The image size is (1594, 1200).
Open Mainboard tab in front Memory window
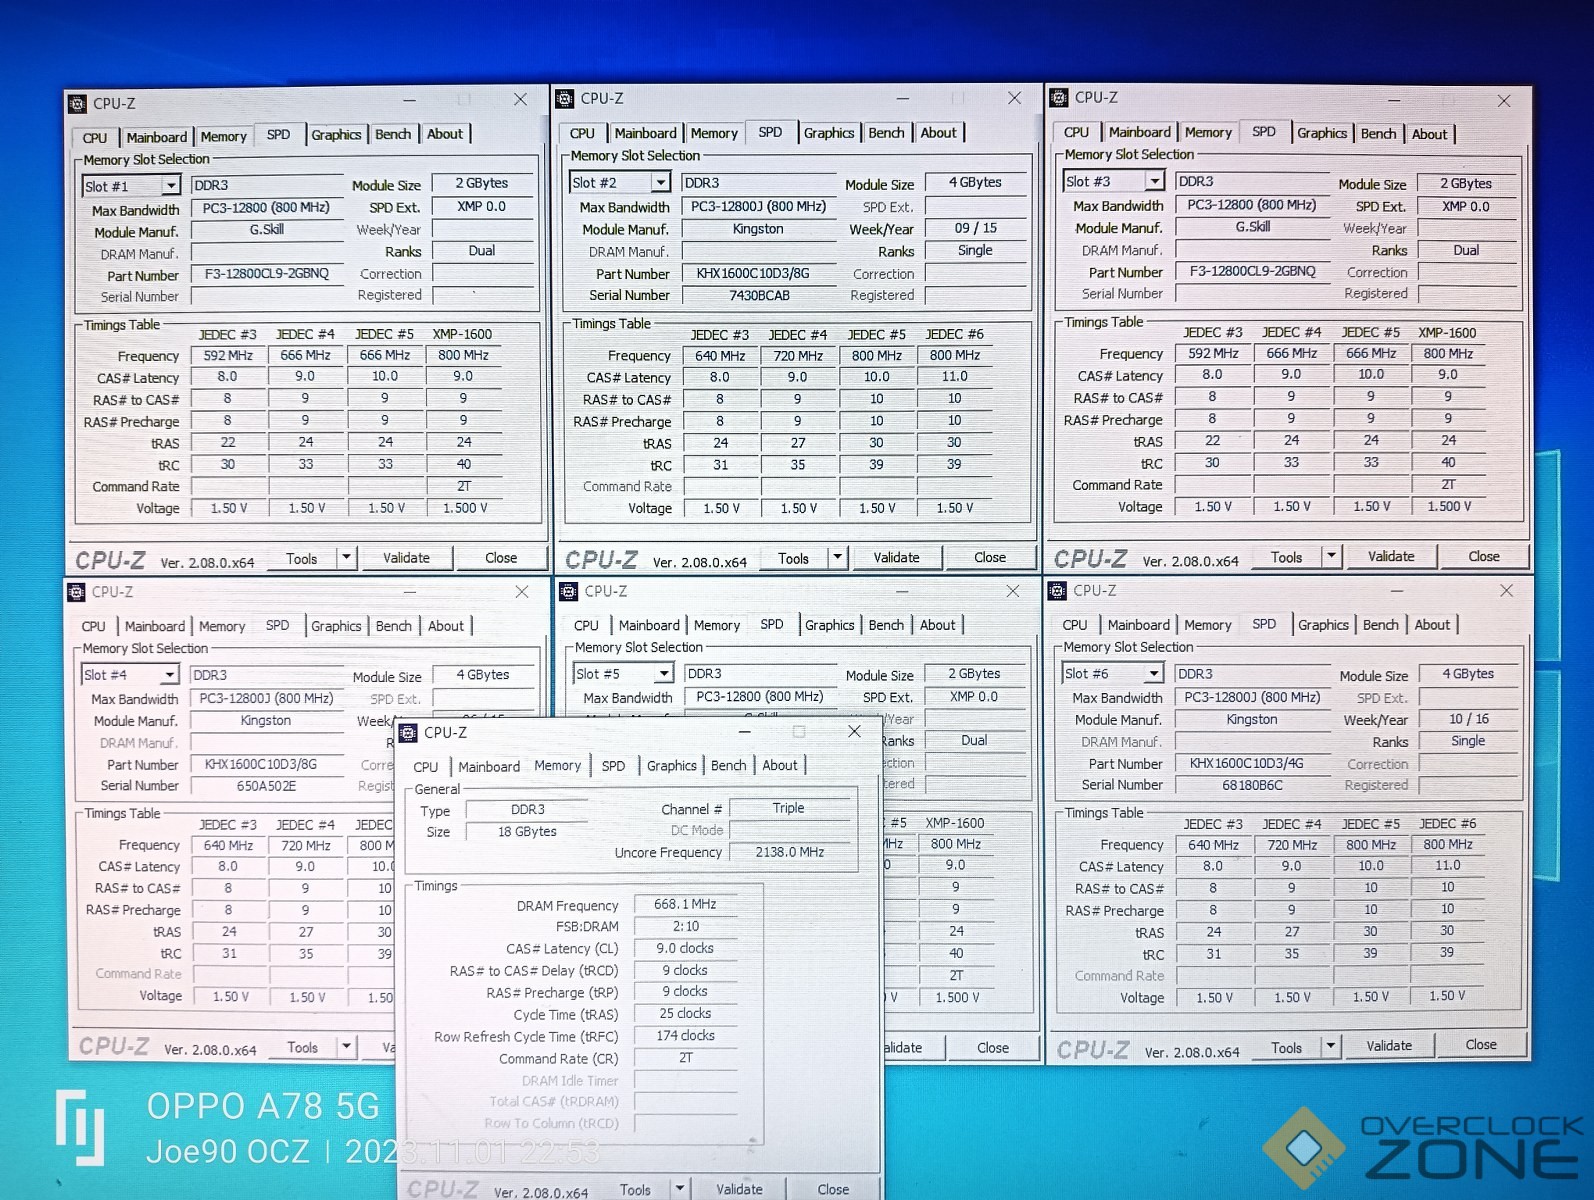[x=489, y=767]
